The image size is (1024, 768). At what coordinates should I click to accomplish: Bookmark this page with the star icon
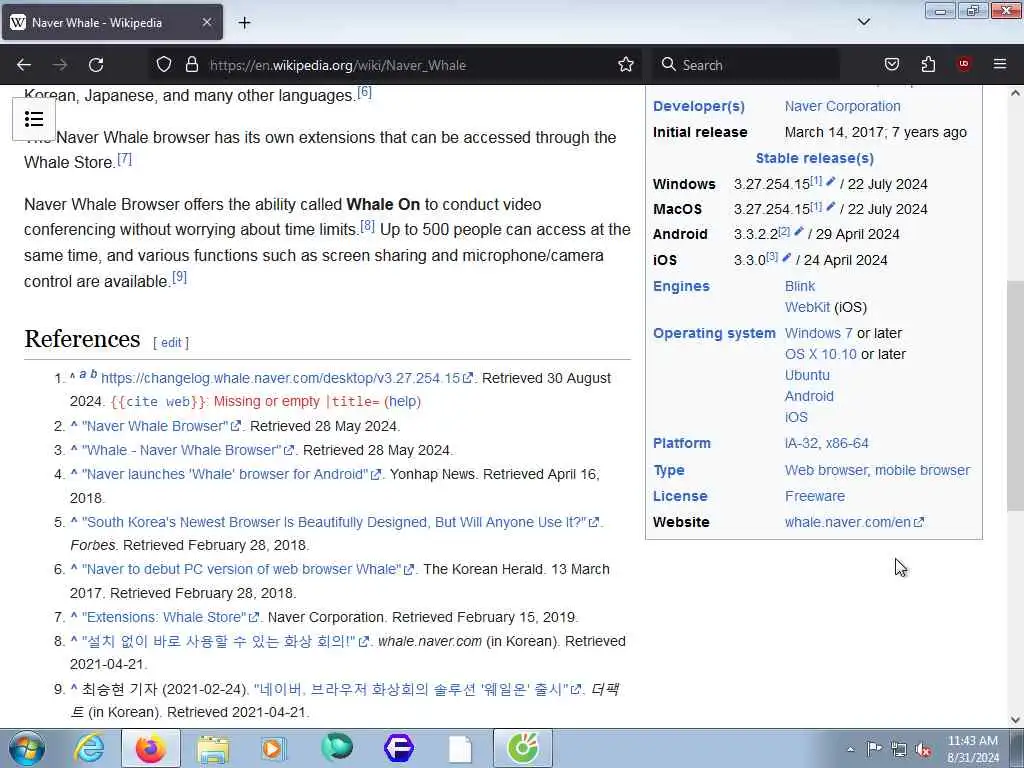[x=626, y=64]
